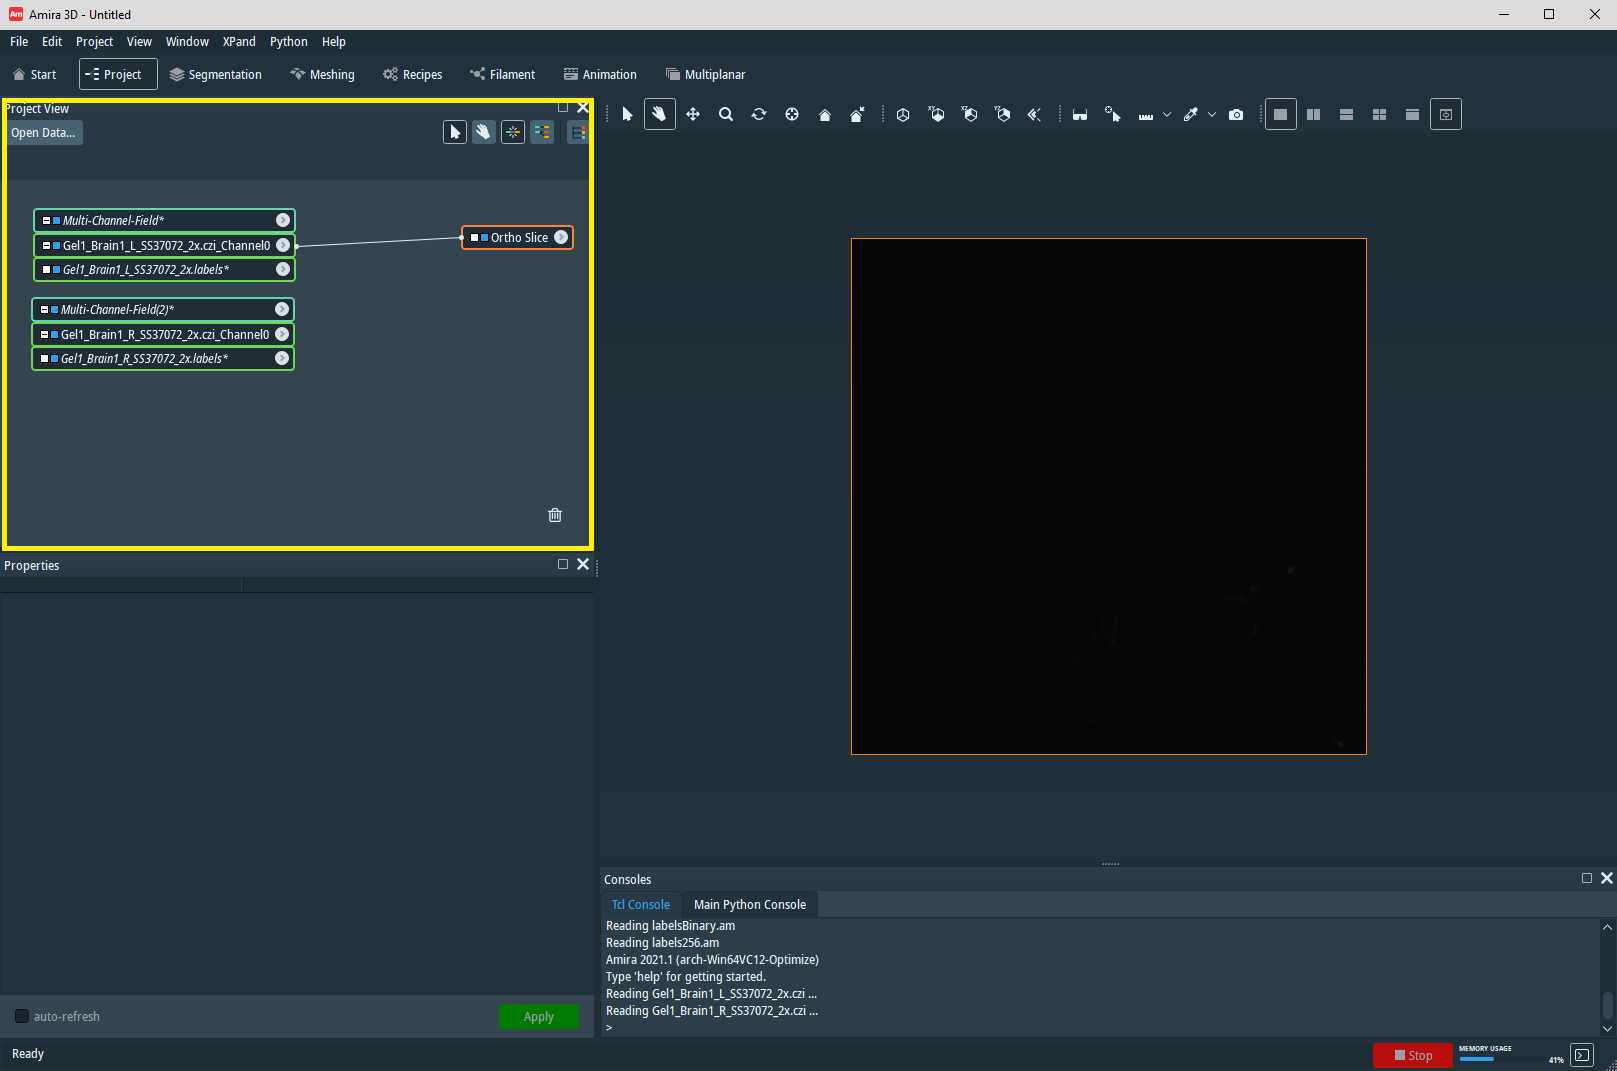Open the Python menu
The width and height of the screenshot is (1617, 1071).
tap(289, 42)
